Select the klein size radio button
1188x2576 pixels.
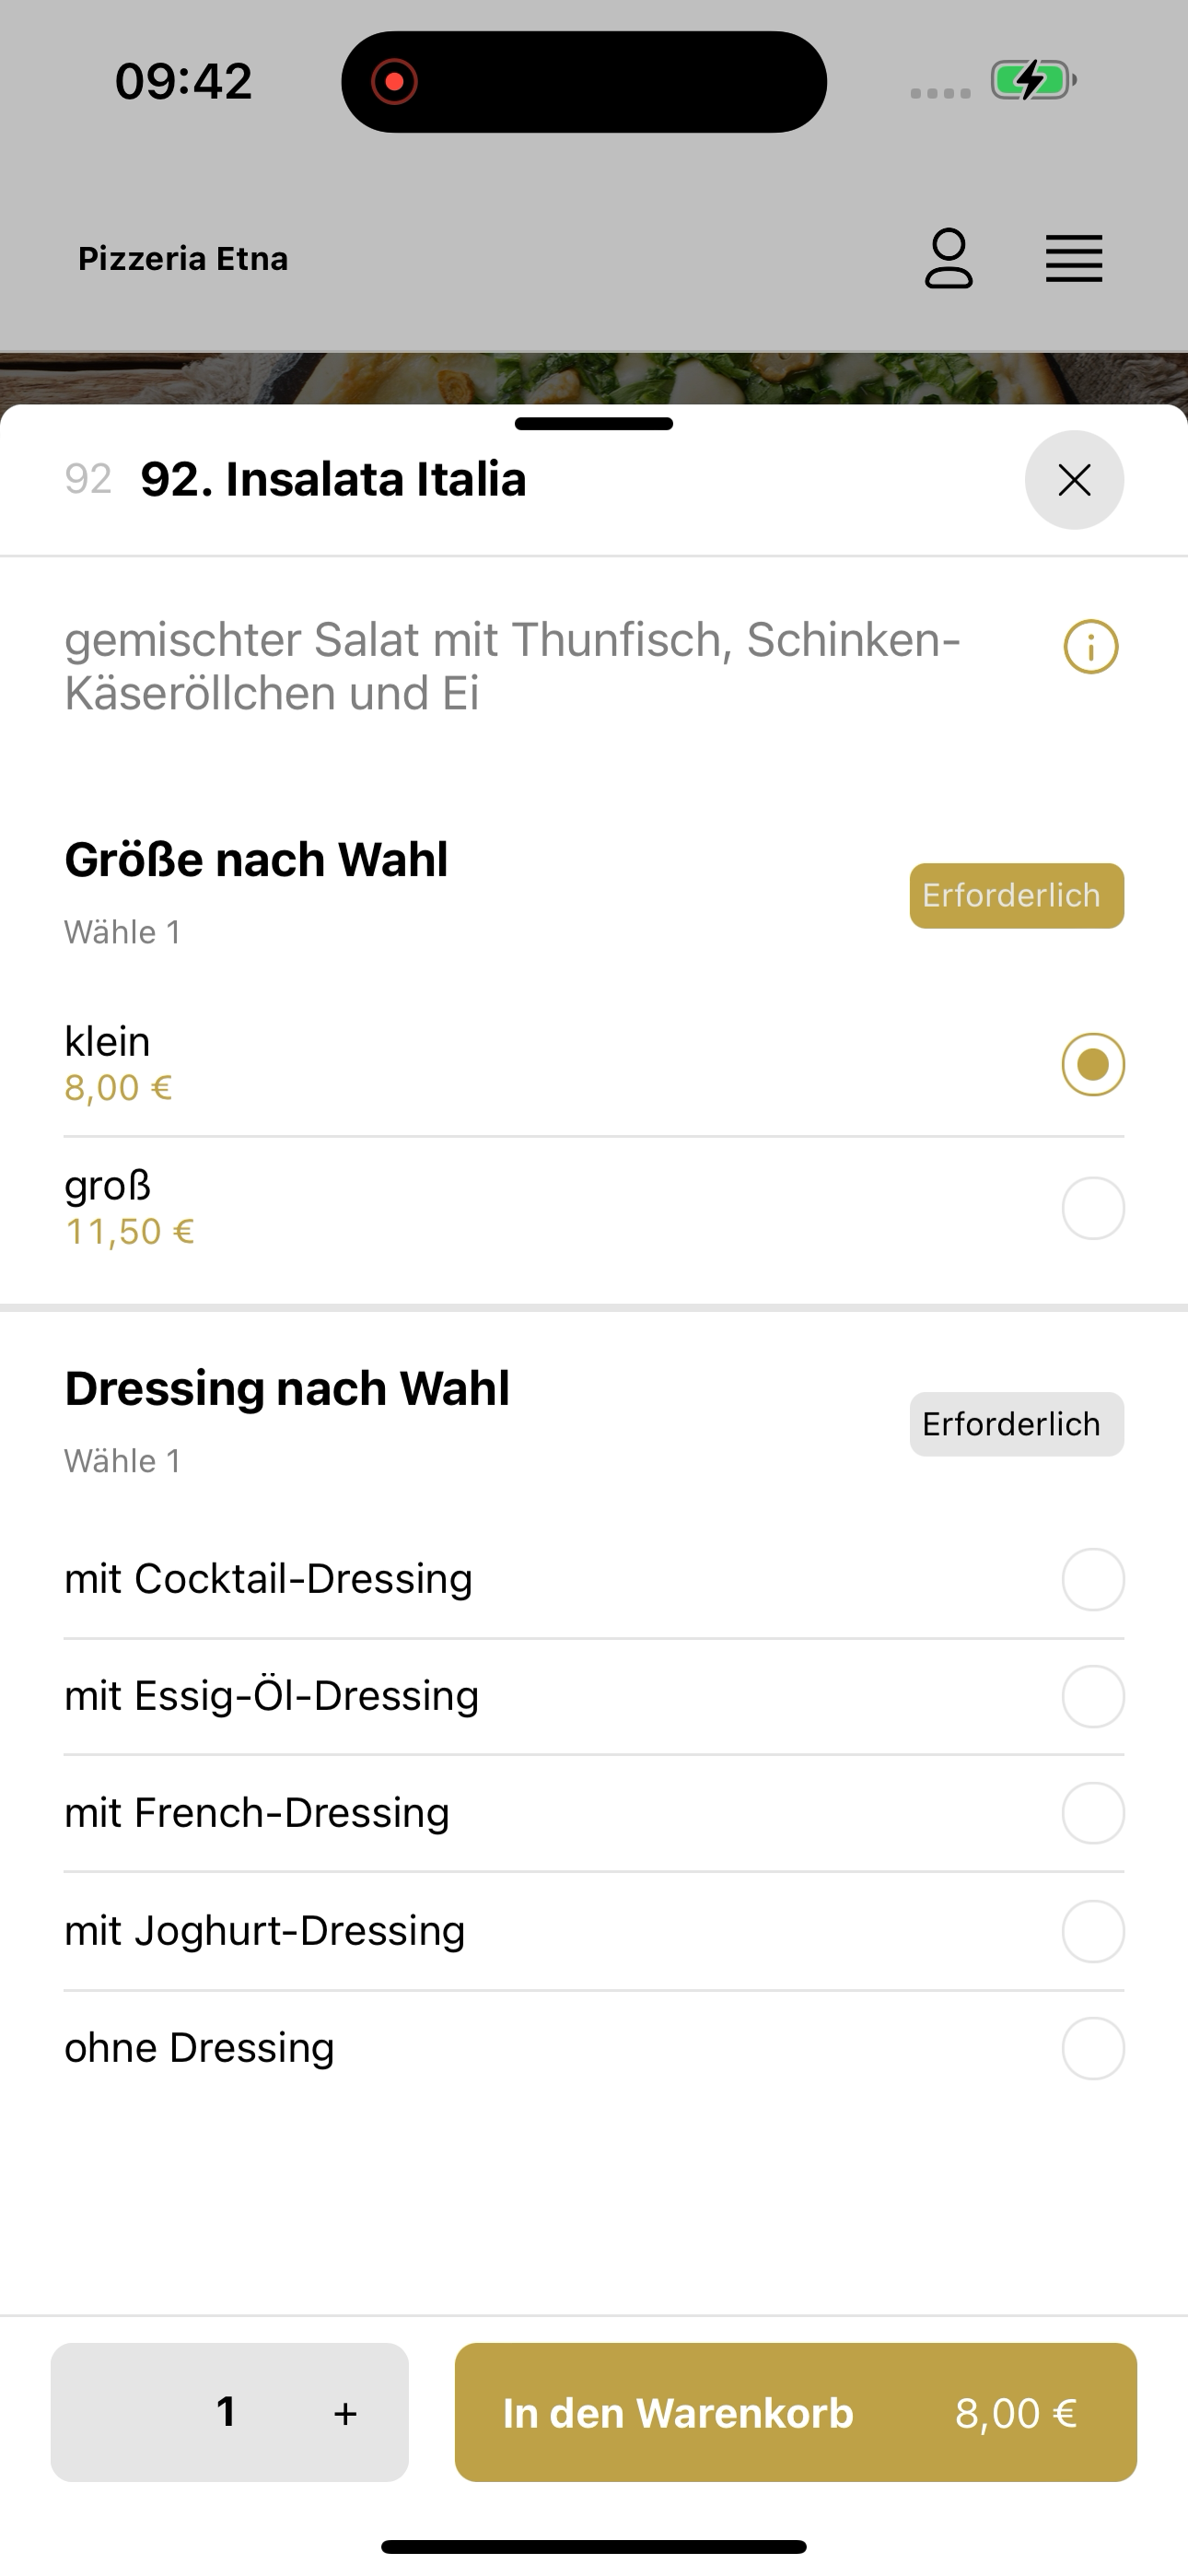(1093, 1064)
